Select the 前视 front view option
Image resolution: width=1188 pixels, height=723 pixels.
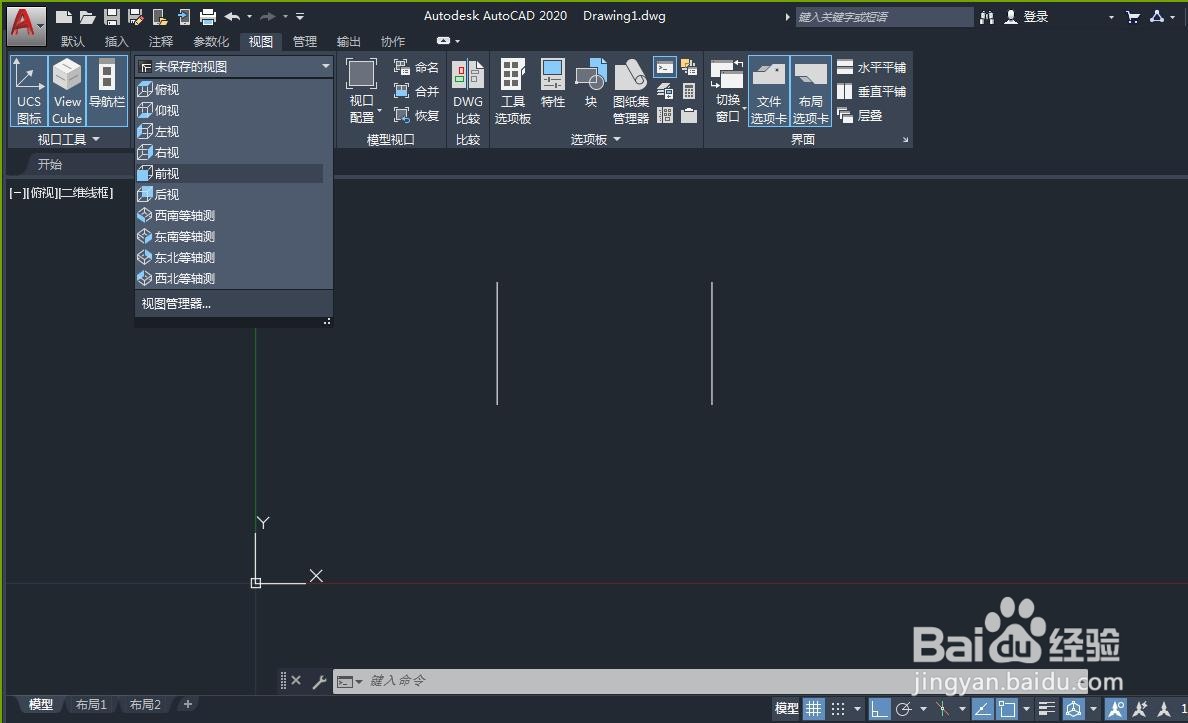pos(230,174)
